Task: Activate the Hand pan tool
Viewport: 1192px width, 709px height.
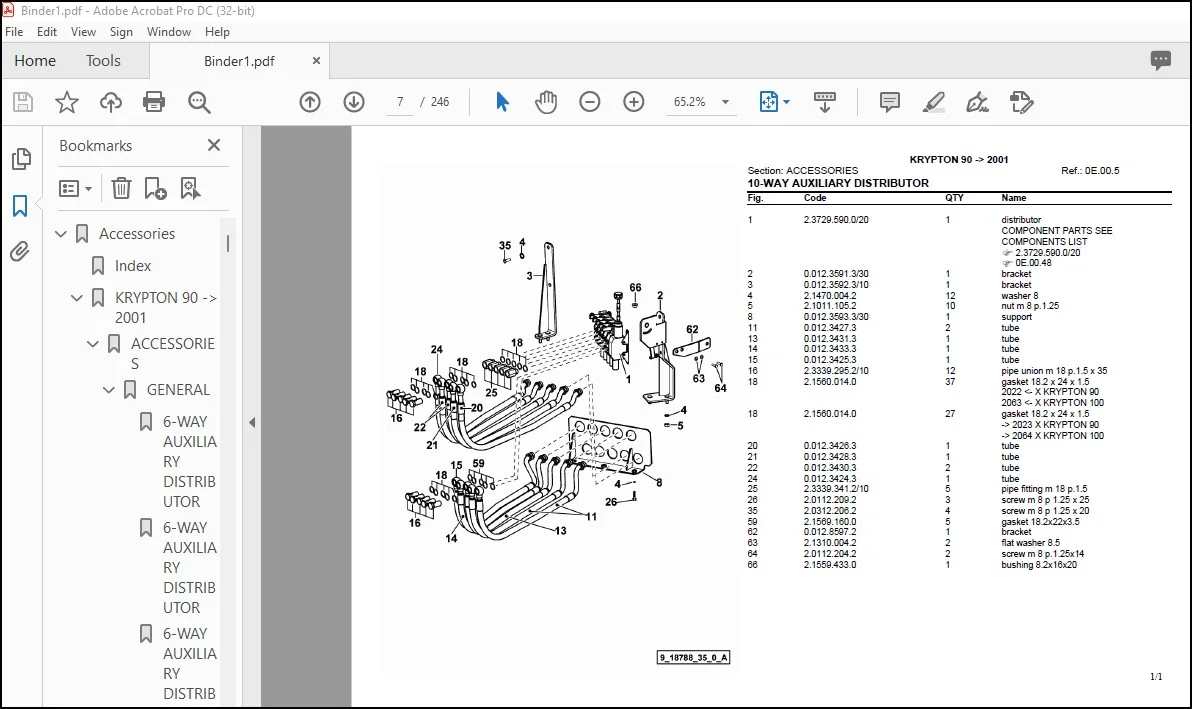Action: pos(546,102)
